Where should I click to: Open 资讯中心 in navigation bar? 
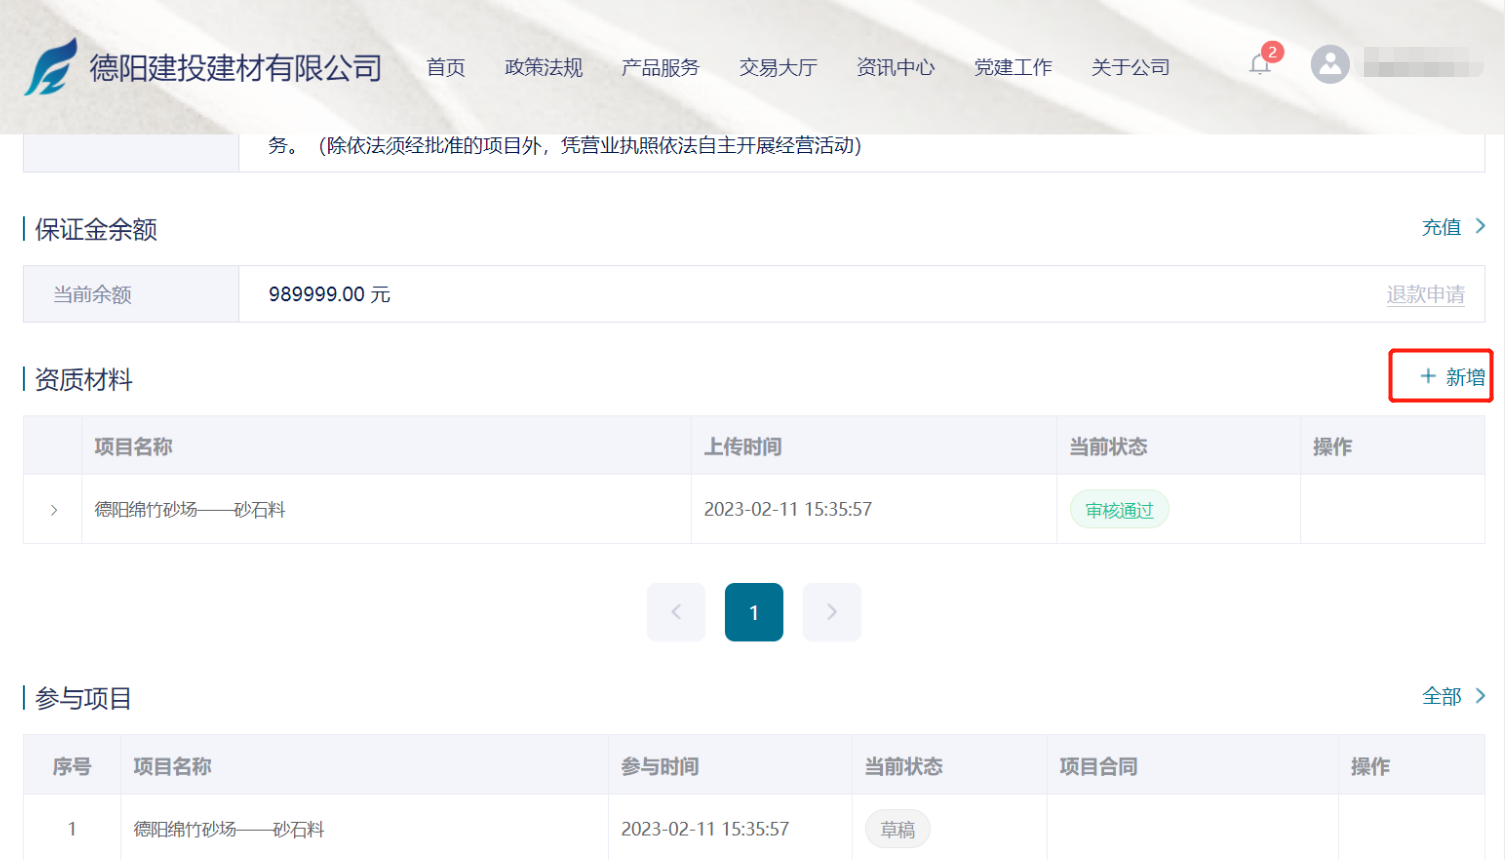[x=895, y=67]
